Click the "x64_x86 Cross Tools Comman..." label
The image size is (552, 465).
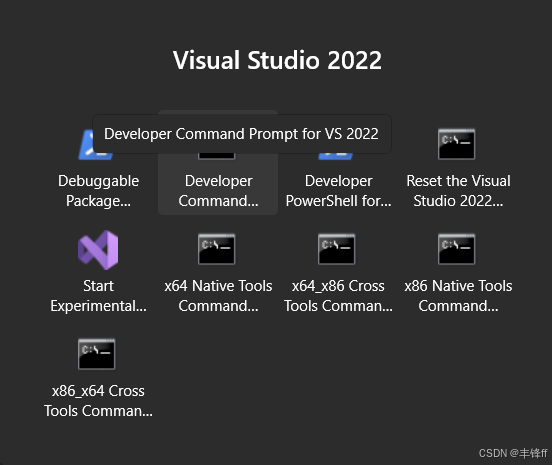[x=338, y=296]
